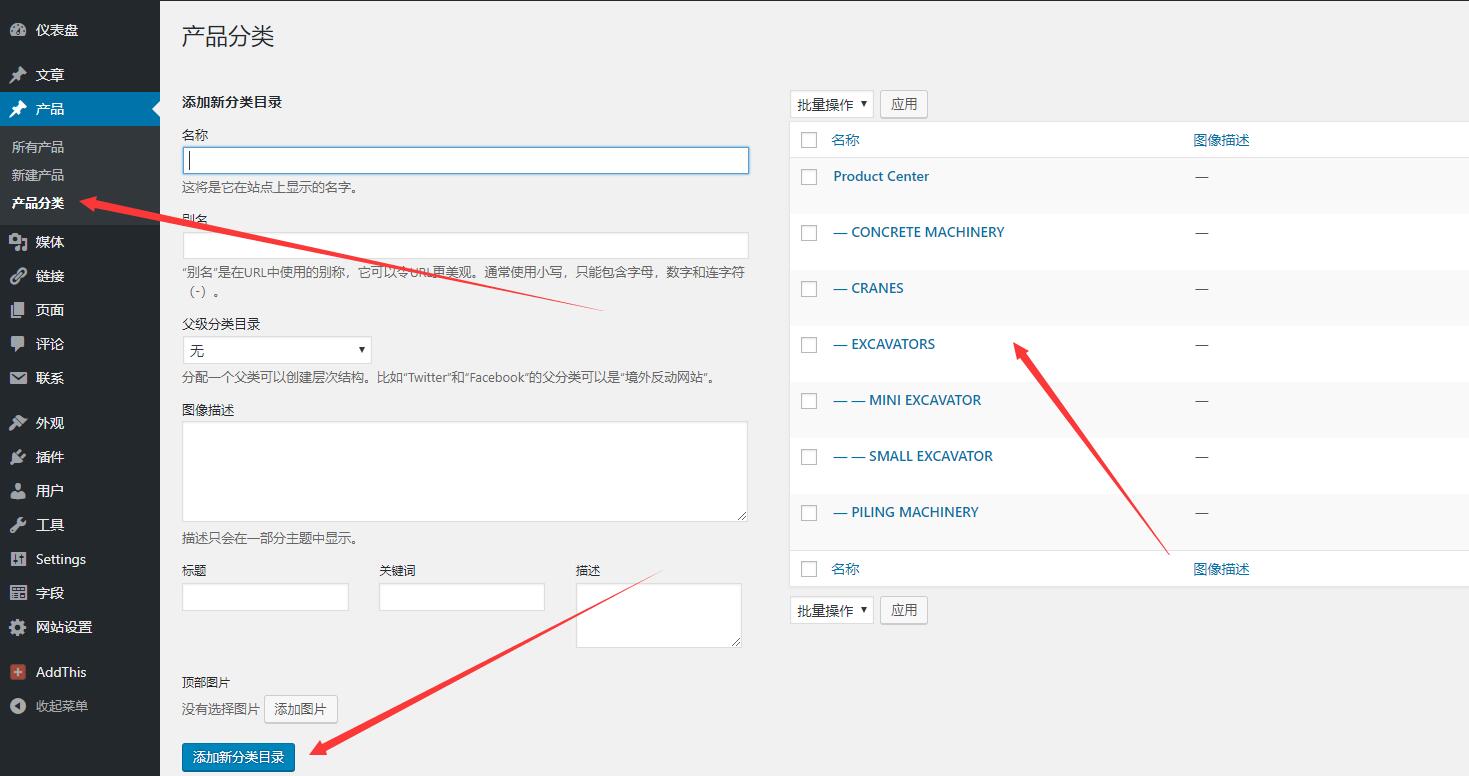
Task: Click the gear icon beside 网站设置
Action: pos(18,627)
